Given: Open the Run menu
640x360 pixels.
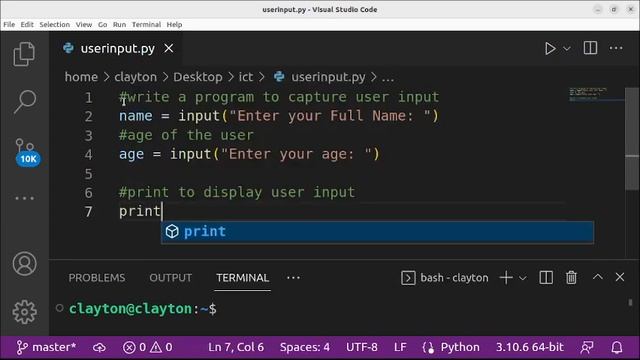Looking at the screenshot, I should [119, 24].
